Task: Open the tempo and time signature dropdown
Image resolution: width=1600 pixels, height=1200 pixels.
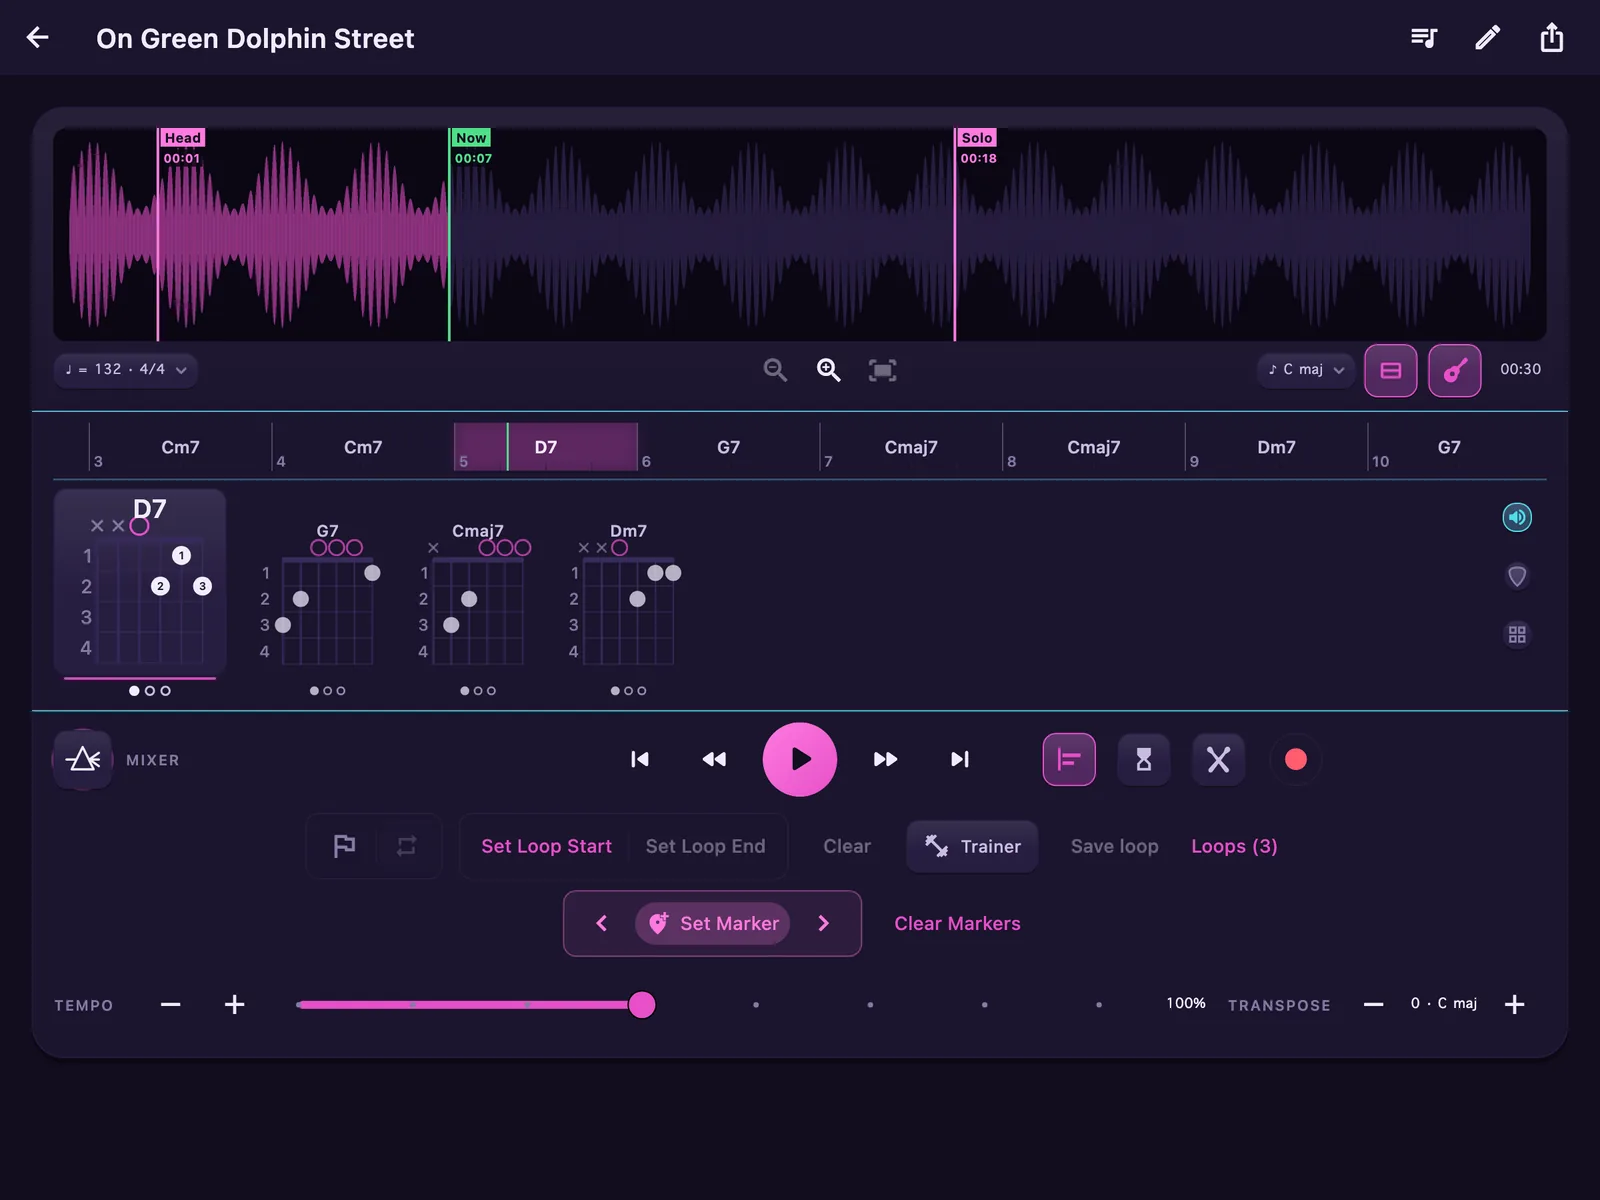Action: click(x=126, y=370)
